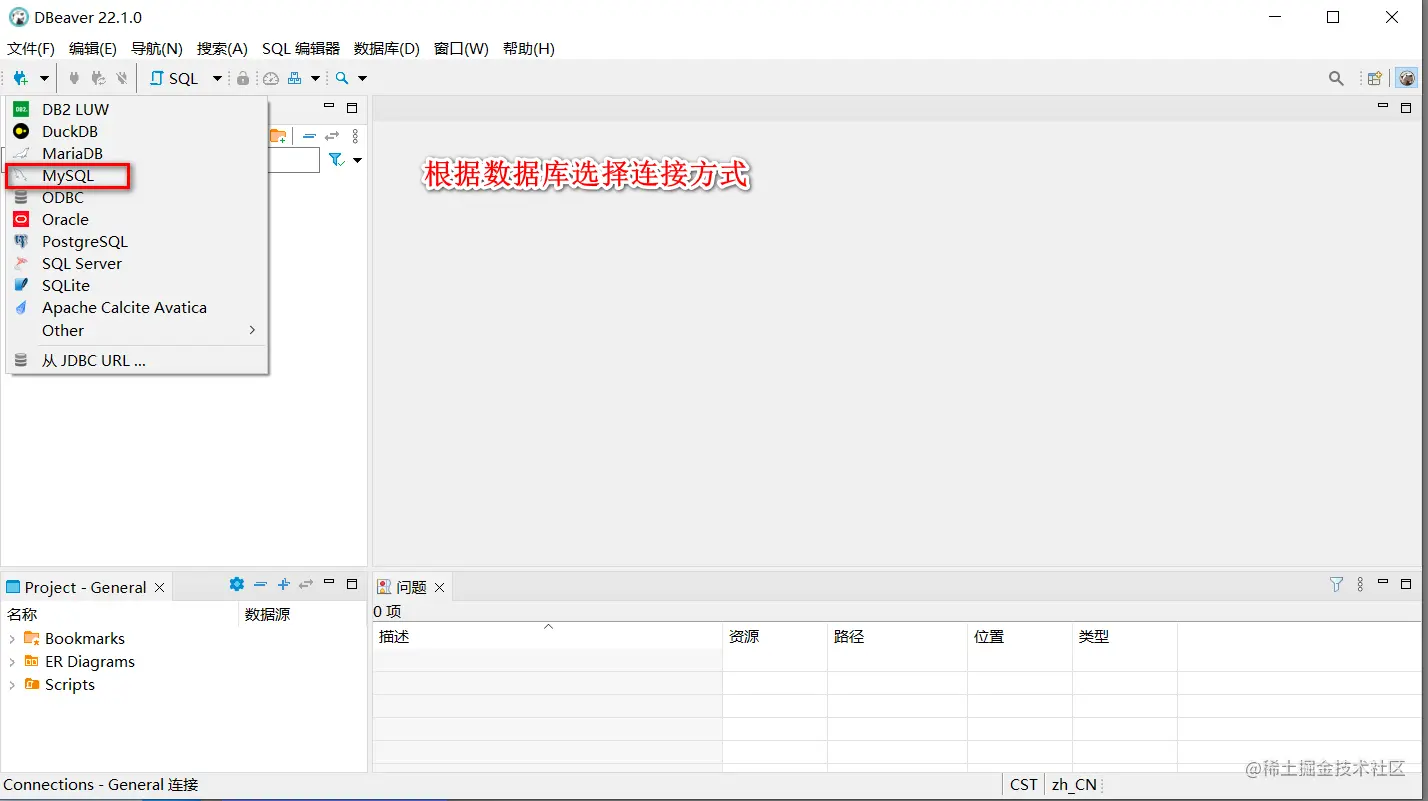Click the Disconnect toolbar icon

coord(121,78)
